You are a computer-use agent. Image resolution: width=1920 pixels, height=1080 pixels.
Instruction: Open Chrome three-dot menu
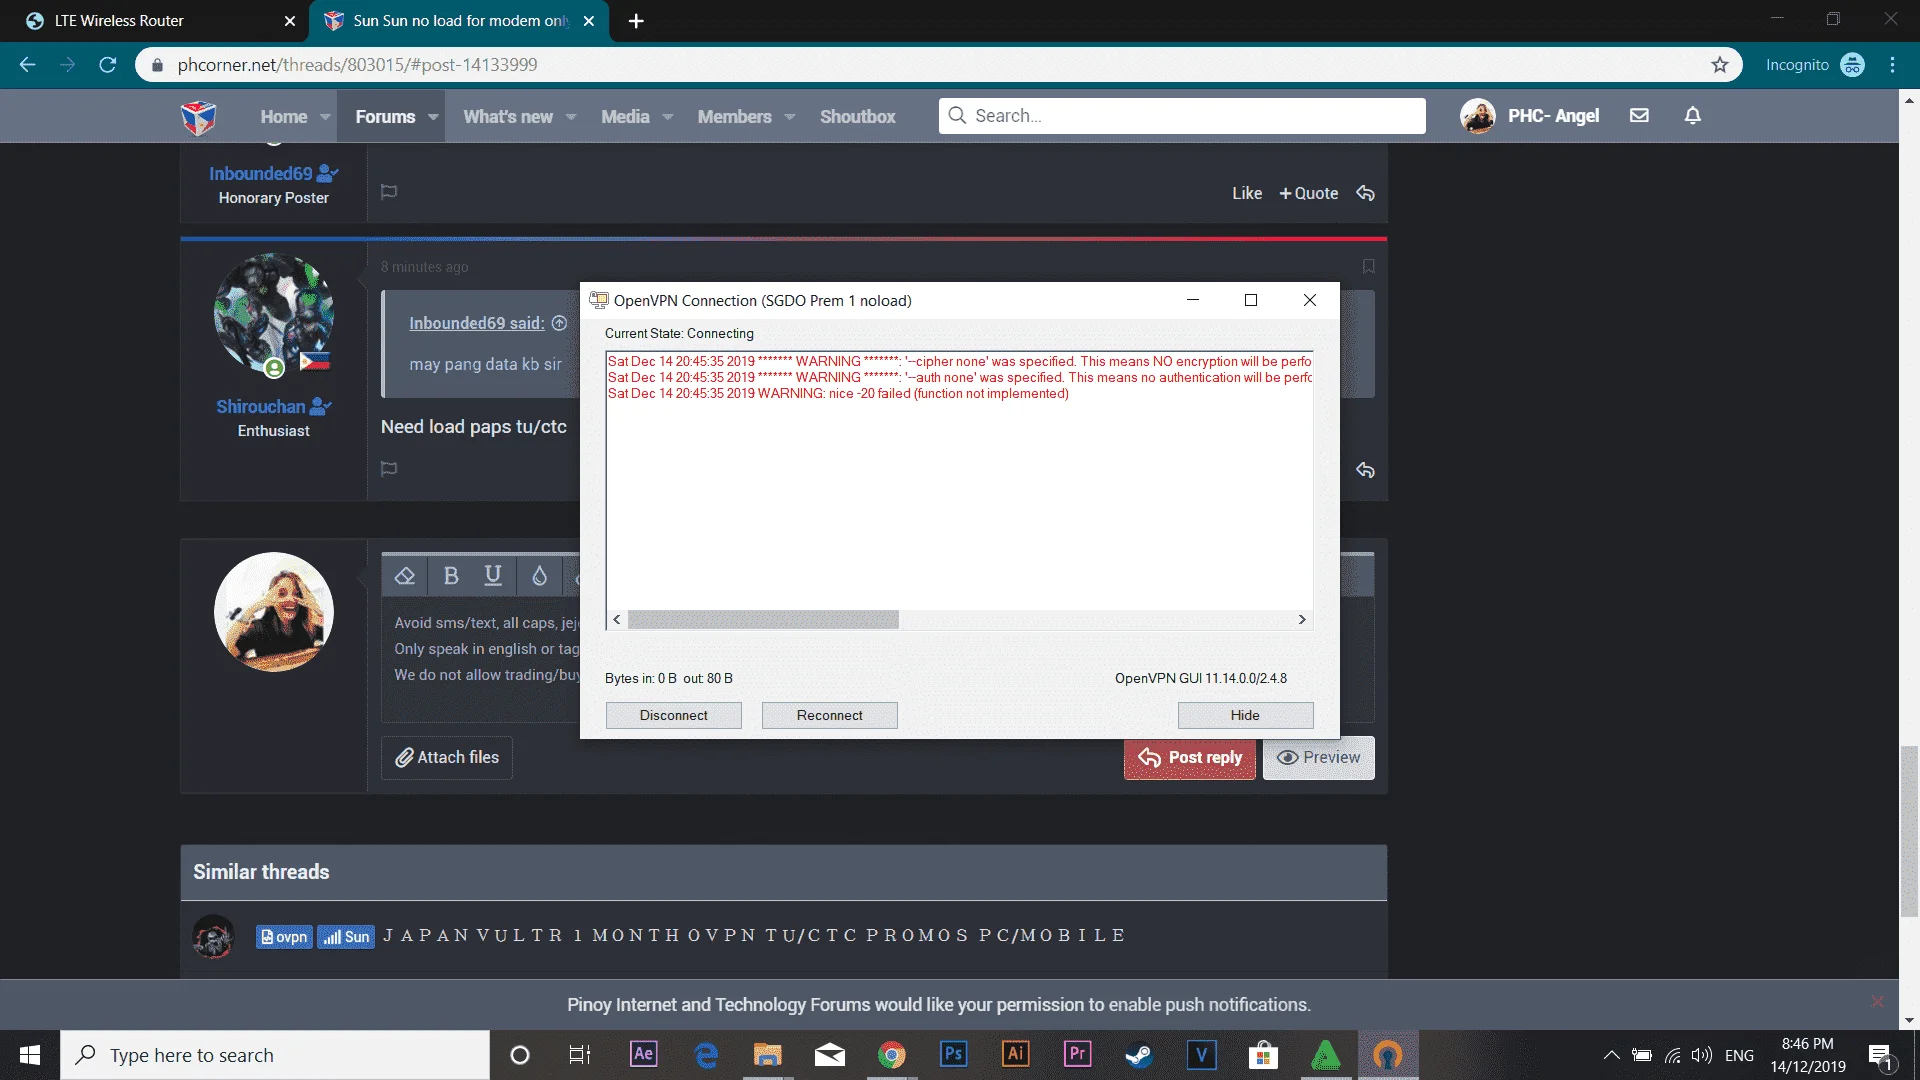[x=1892, y=65]
